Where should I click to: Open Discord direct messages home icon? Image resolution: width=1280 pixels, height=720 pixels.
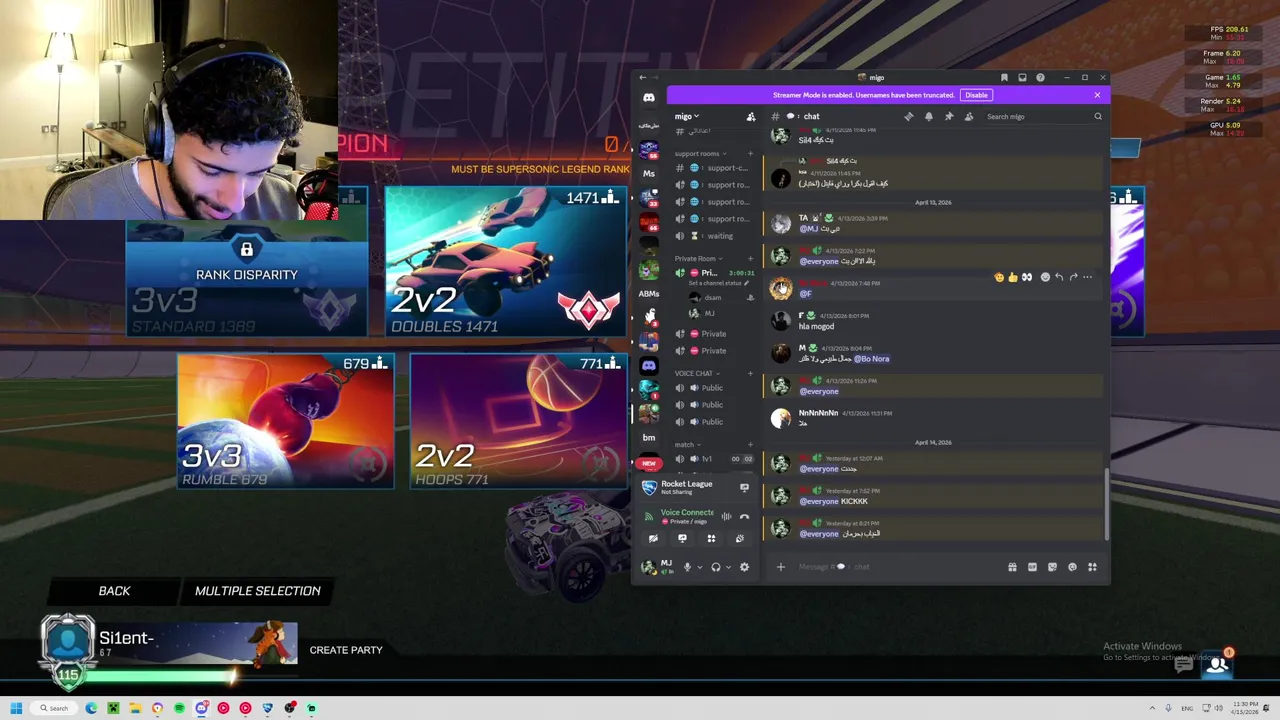pyautogui.click(x=649, y=97)
